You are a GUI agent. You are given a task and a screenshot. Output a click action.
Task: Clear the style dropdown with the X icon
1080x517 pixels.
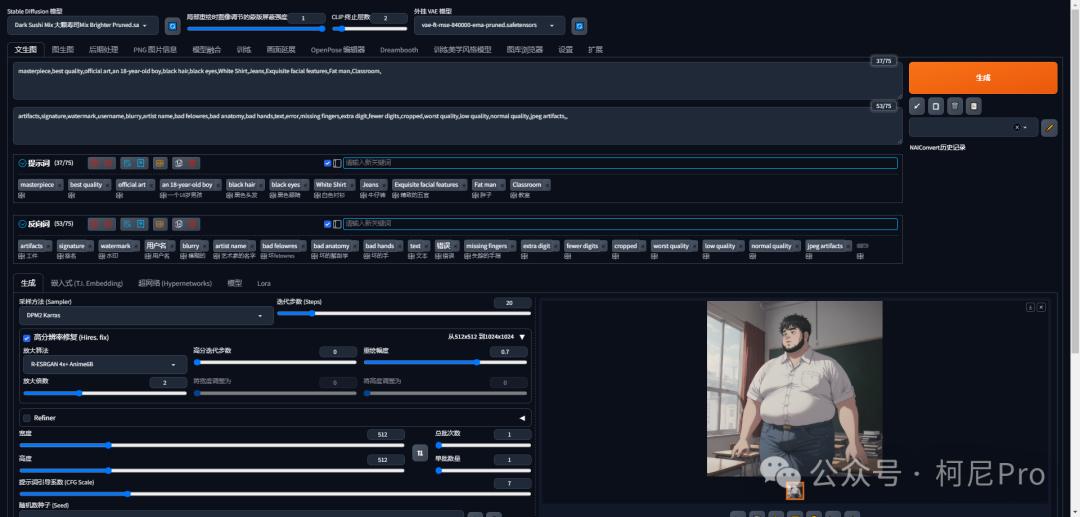[1017, 127]
